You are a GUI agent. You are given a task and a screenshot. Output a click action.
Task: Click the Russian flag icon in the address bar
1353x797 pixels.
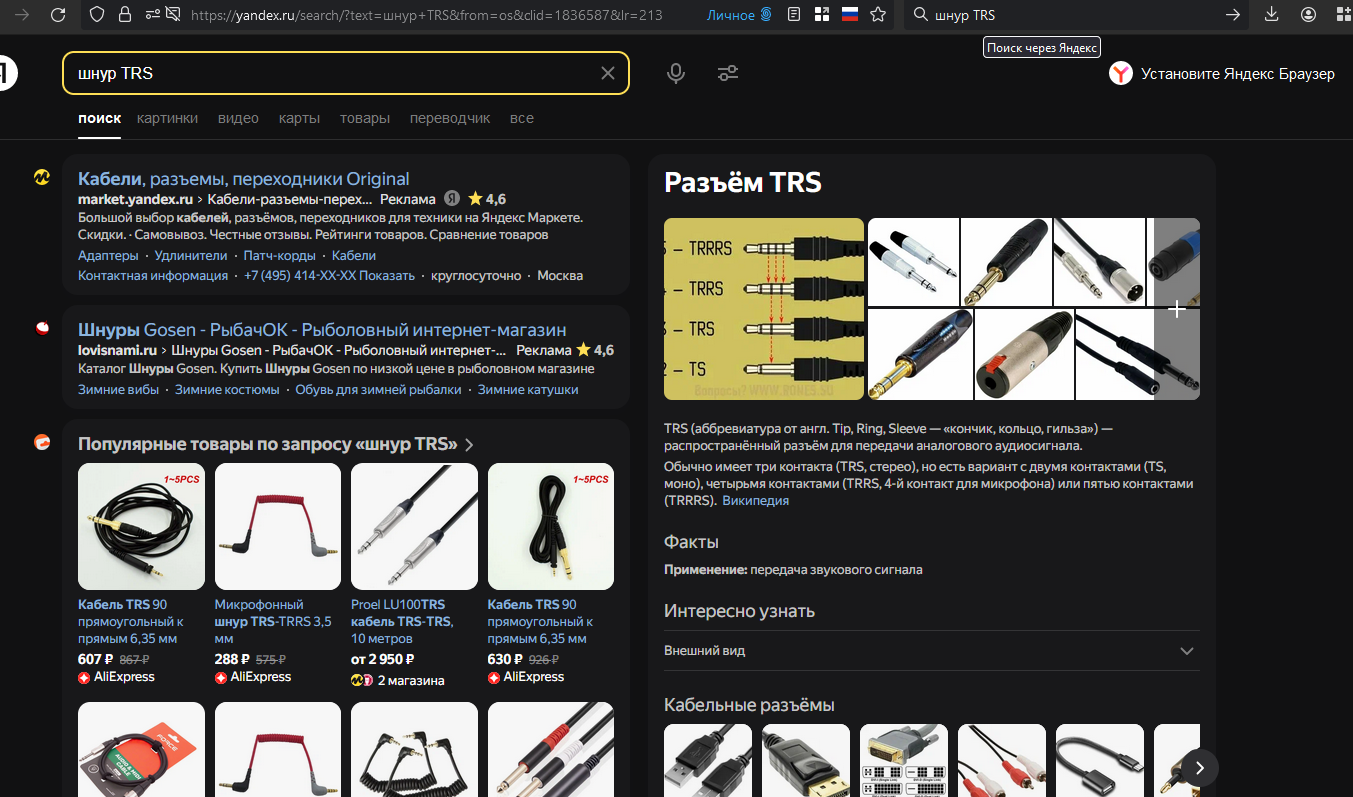tap(850, 15)
